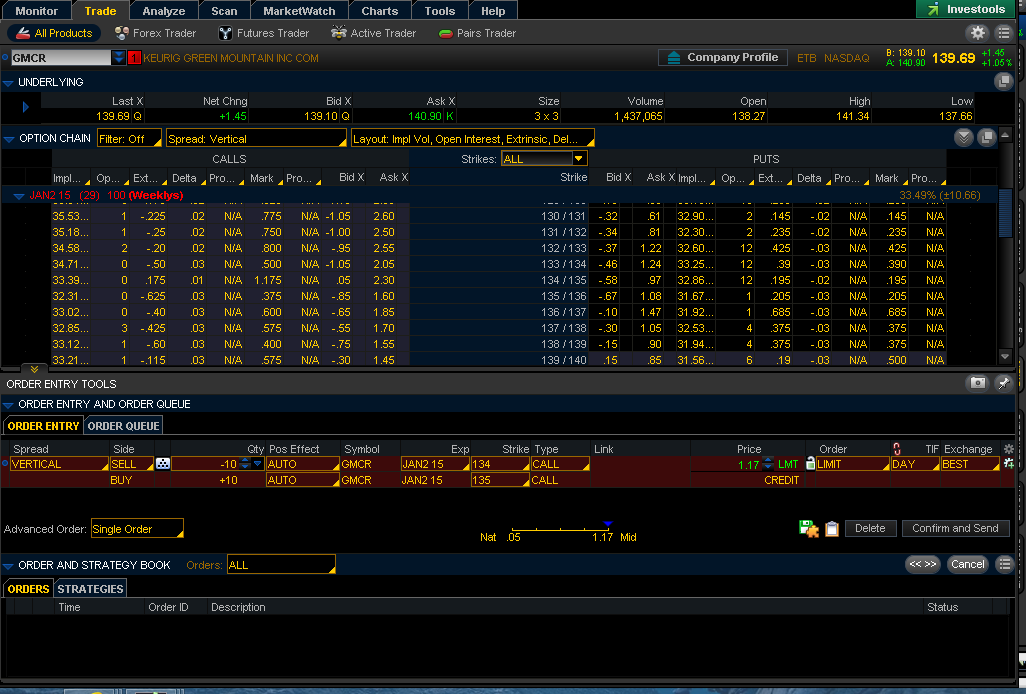1026x694 pixels.
Task: Take snapshot with Order Entry Tools camera icon
Action: 978,383
